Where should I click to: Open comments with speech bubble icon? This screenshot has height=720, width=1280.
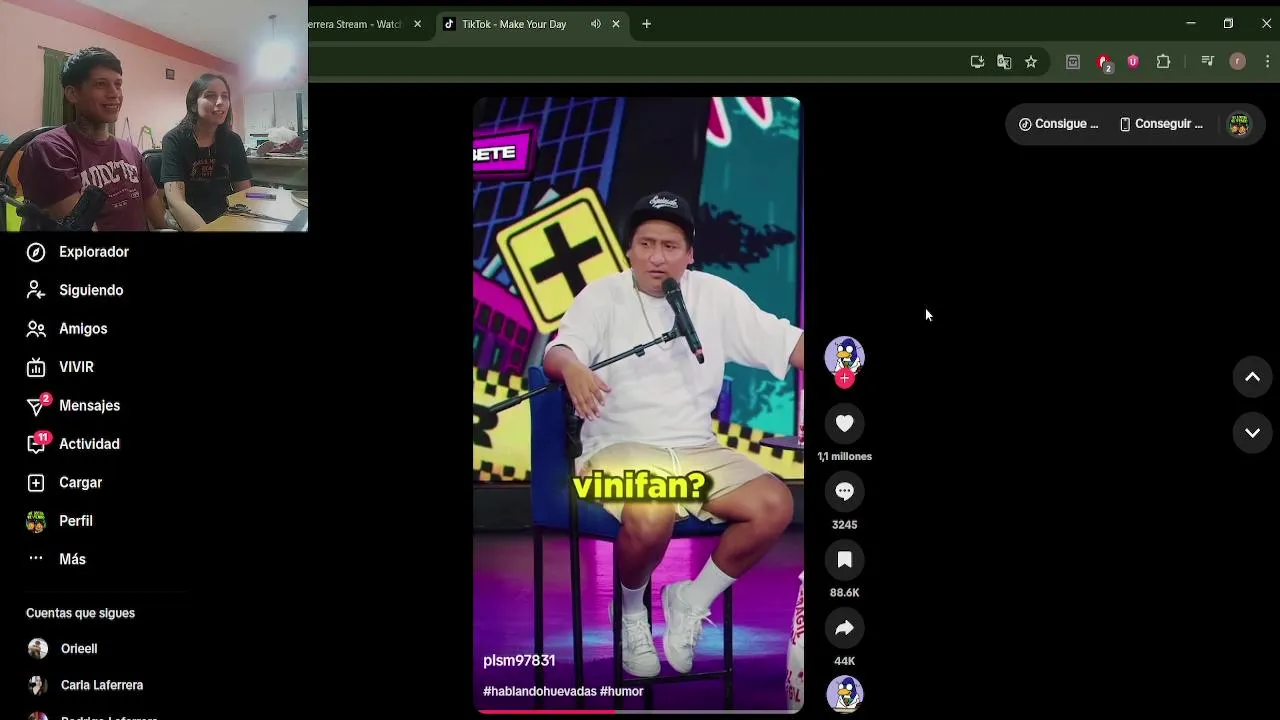pyautogui.click(x=844, y=491)
